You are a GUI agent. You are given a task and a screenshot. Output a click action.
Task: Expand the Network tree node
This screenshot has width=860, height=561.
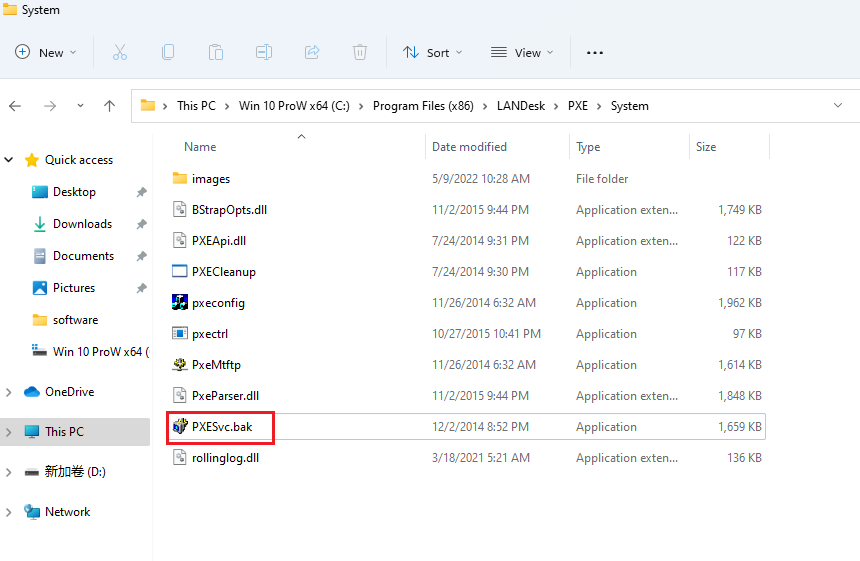pos(9,512)
